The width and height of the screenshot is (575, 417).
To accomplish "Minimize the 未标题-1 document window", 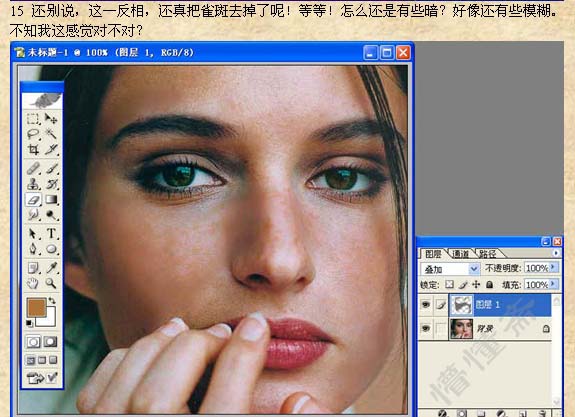I will 370,53.
